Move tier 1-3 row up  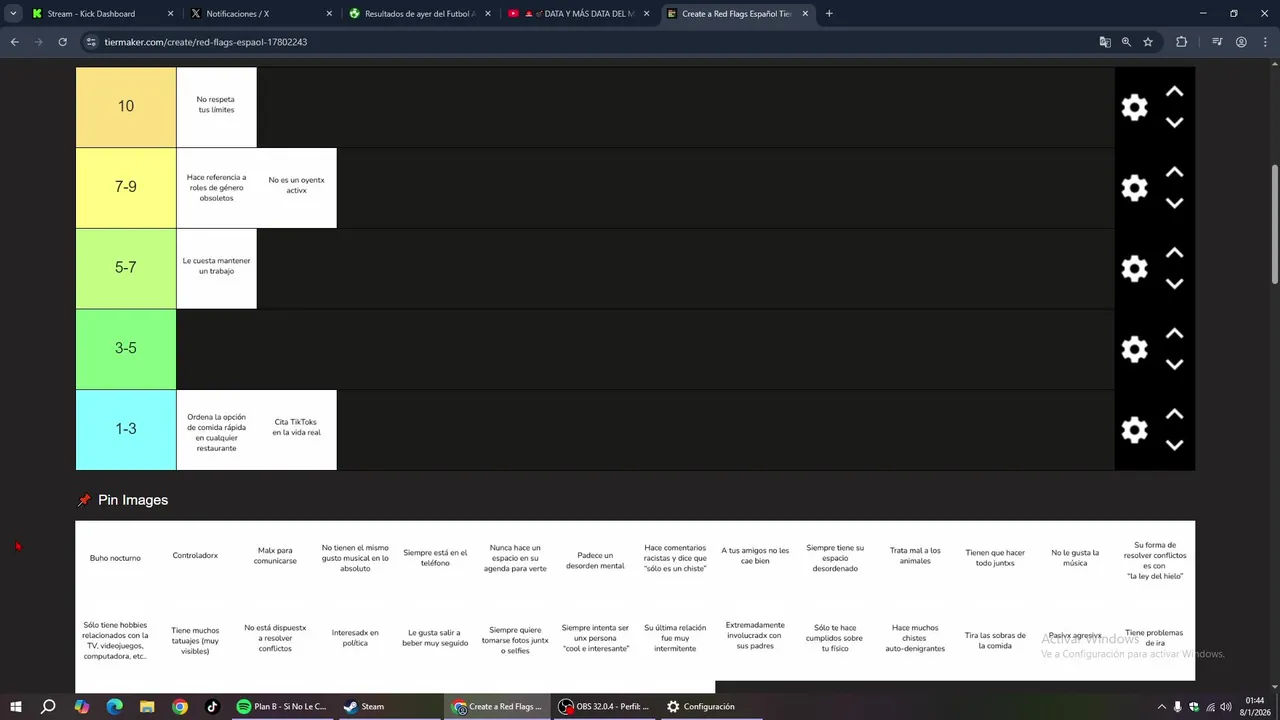1175,414
